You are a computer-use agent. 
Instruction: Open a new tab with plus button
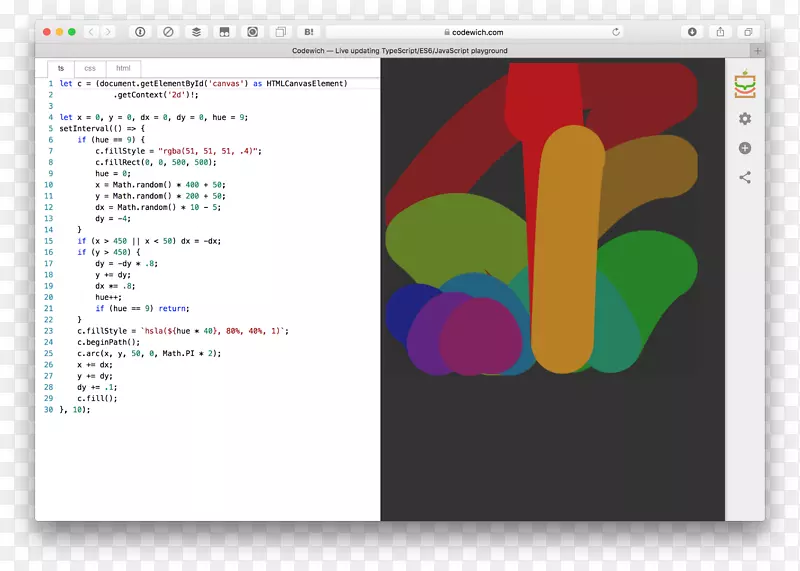point(757,50)
